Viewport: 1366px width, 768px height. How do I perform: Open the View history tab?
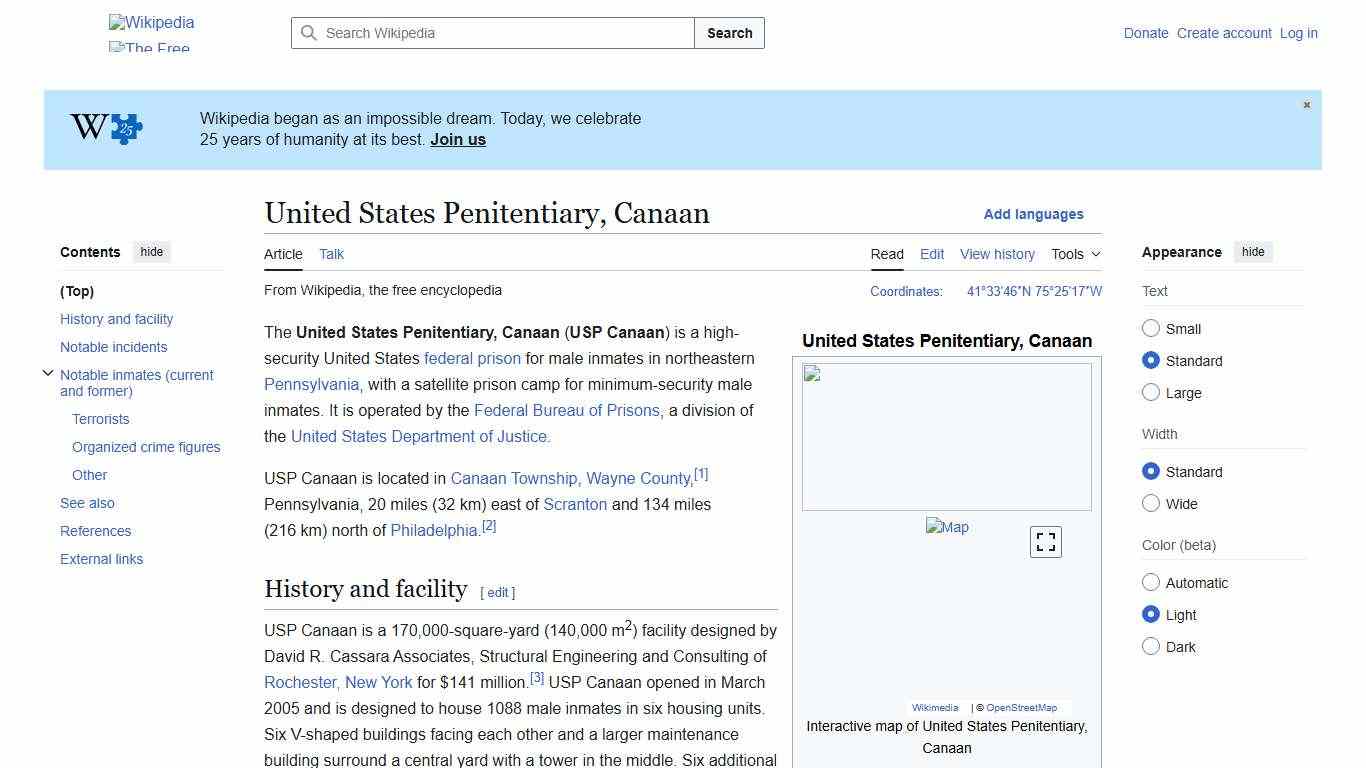[997, 254]
